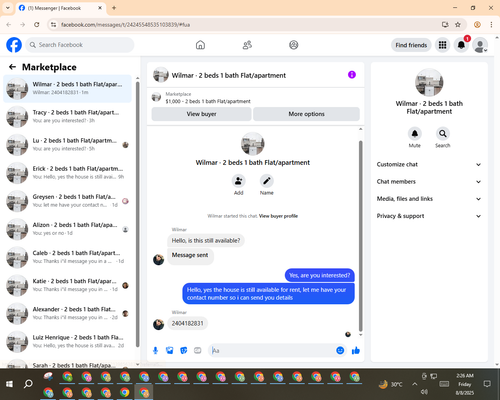Go back using Marketplace back arrow

pos(12,67)
